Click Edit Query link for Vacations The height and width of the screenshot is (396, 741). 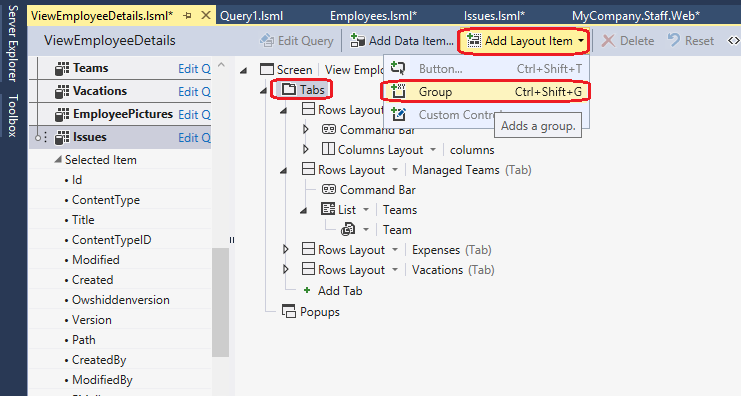click(x=194, y=92)
